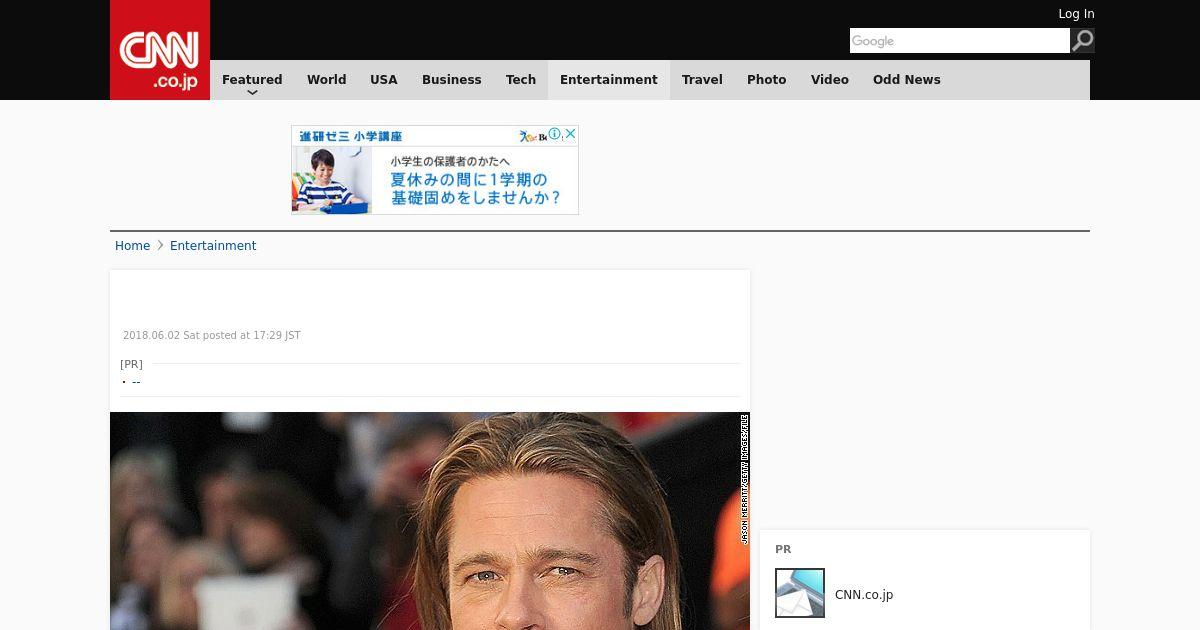Open the ad info icon
Image resolution: width=1200 pixels, height=630 pixels.
click(554, 134)
